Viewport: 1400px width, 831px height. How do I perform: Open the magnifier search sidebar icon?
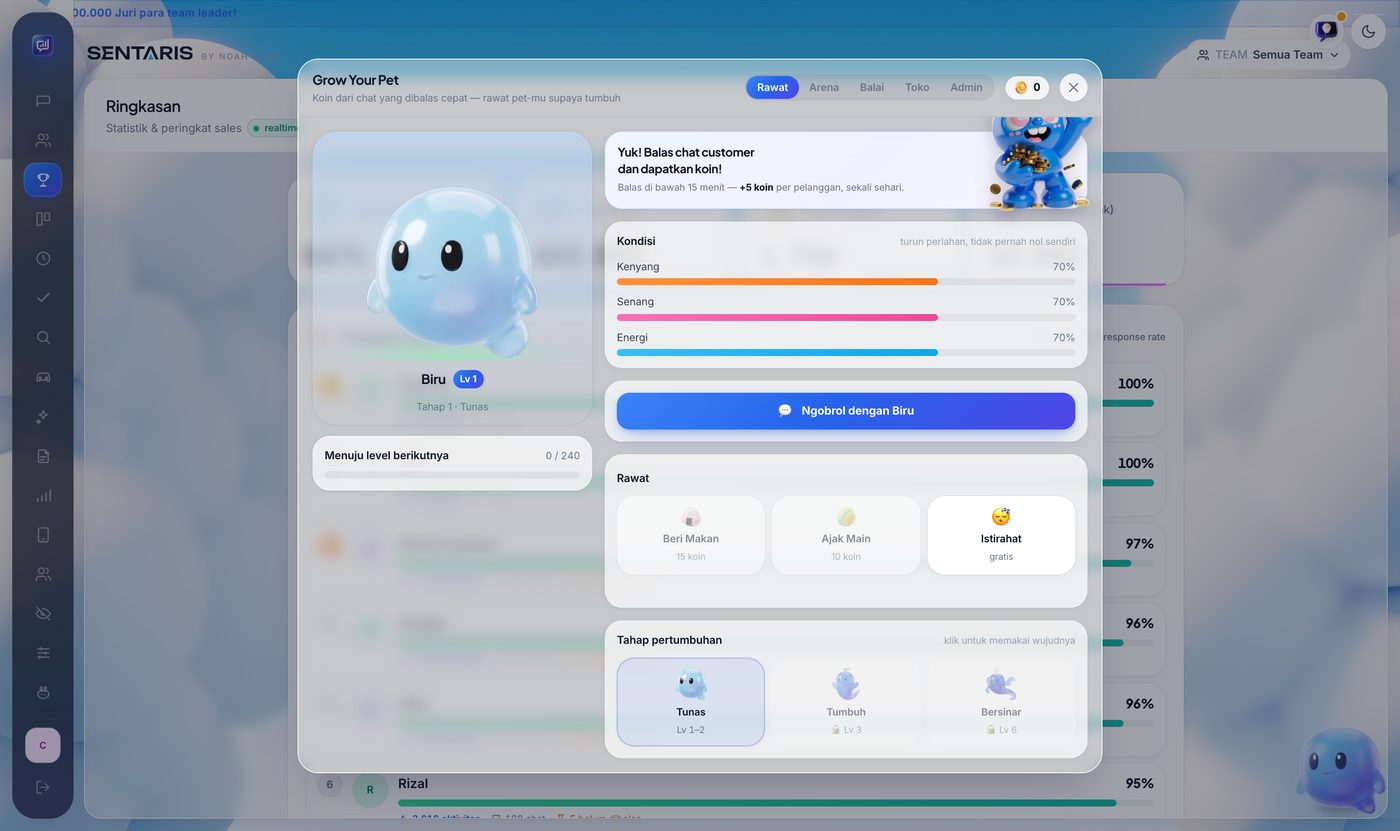coord(43,337)
